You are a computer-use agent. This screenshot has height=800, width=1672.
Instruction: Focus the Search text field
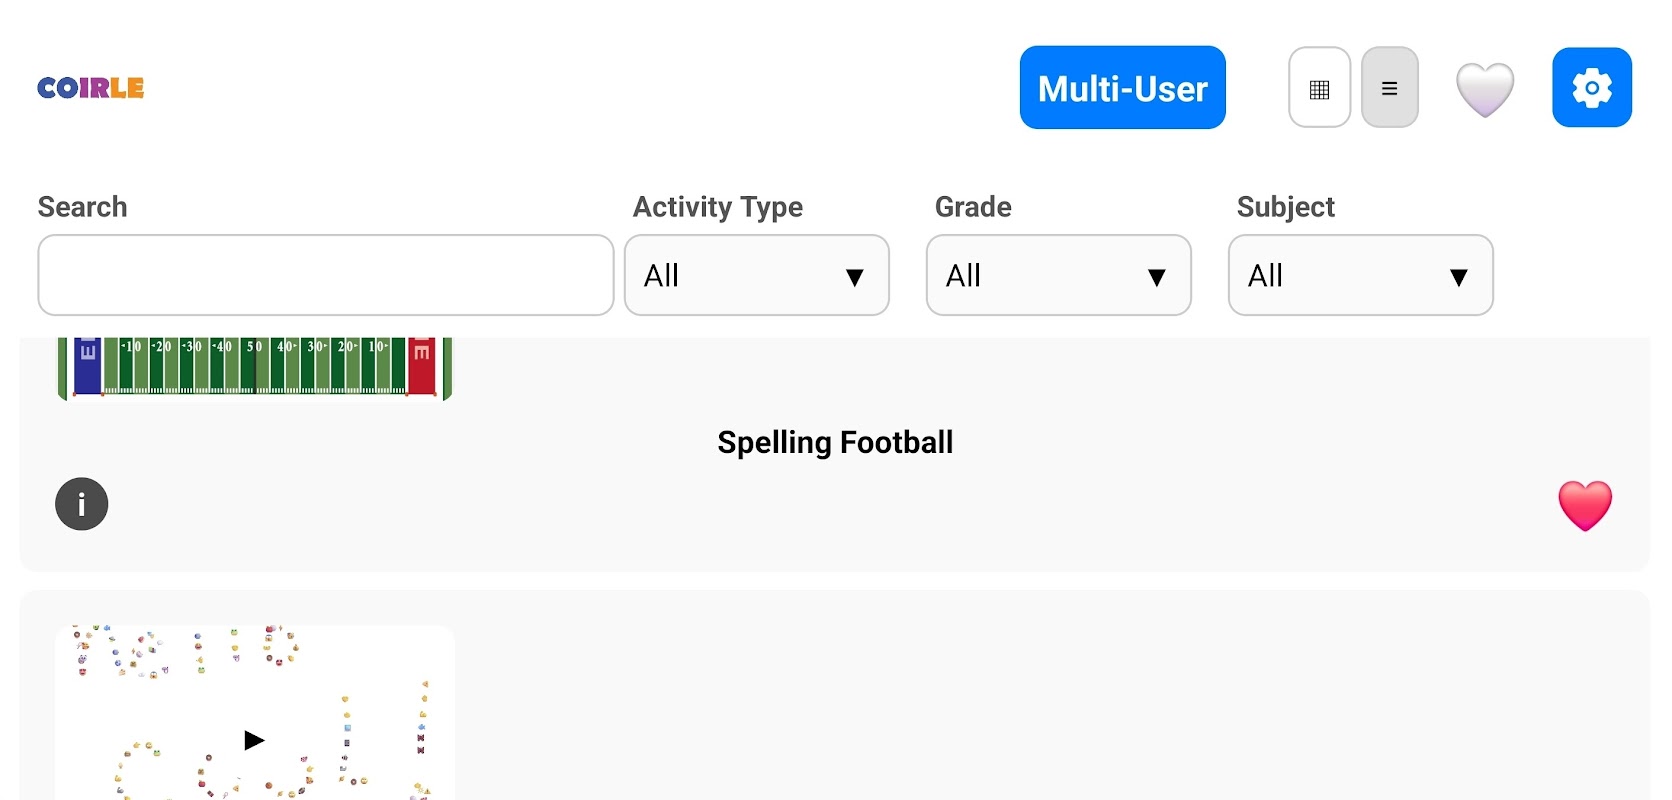(x=325, y=275)
